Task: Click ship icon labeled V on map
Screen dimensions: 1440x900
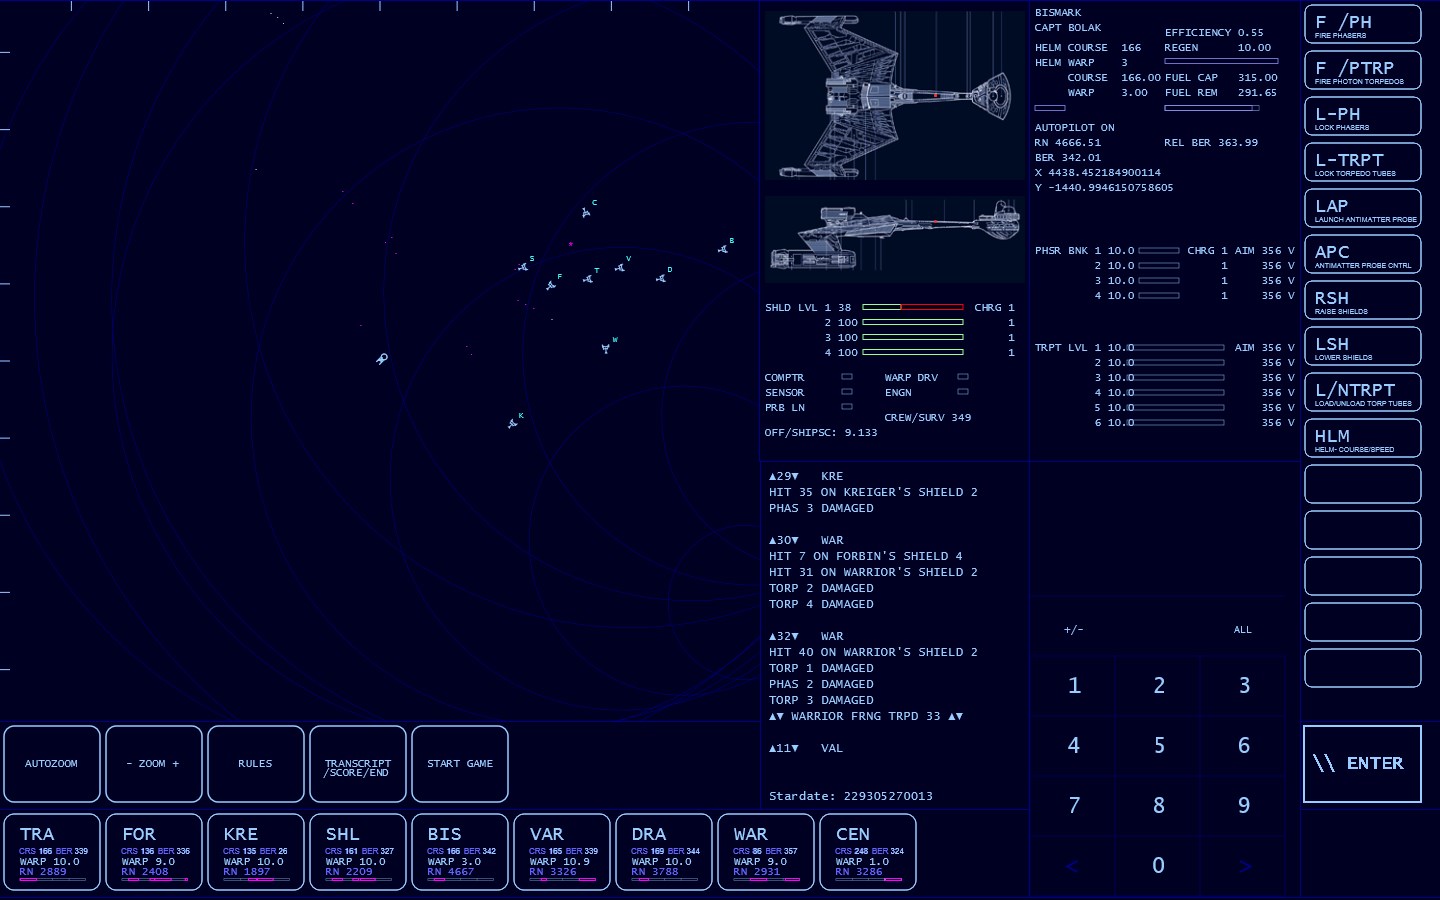Action: coord(620,267)
